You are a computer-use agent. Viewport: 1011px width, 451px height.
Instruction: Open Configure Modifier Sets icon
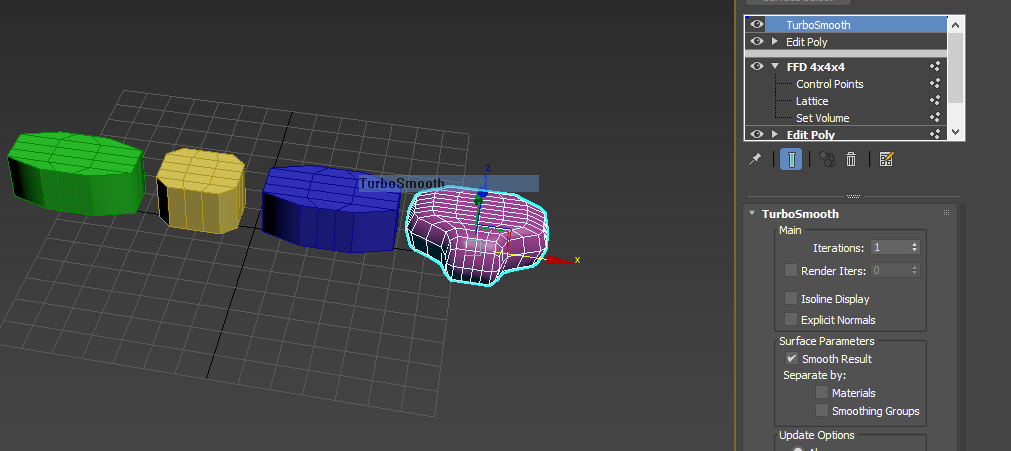click(x=886, y=159)
